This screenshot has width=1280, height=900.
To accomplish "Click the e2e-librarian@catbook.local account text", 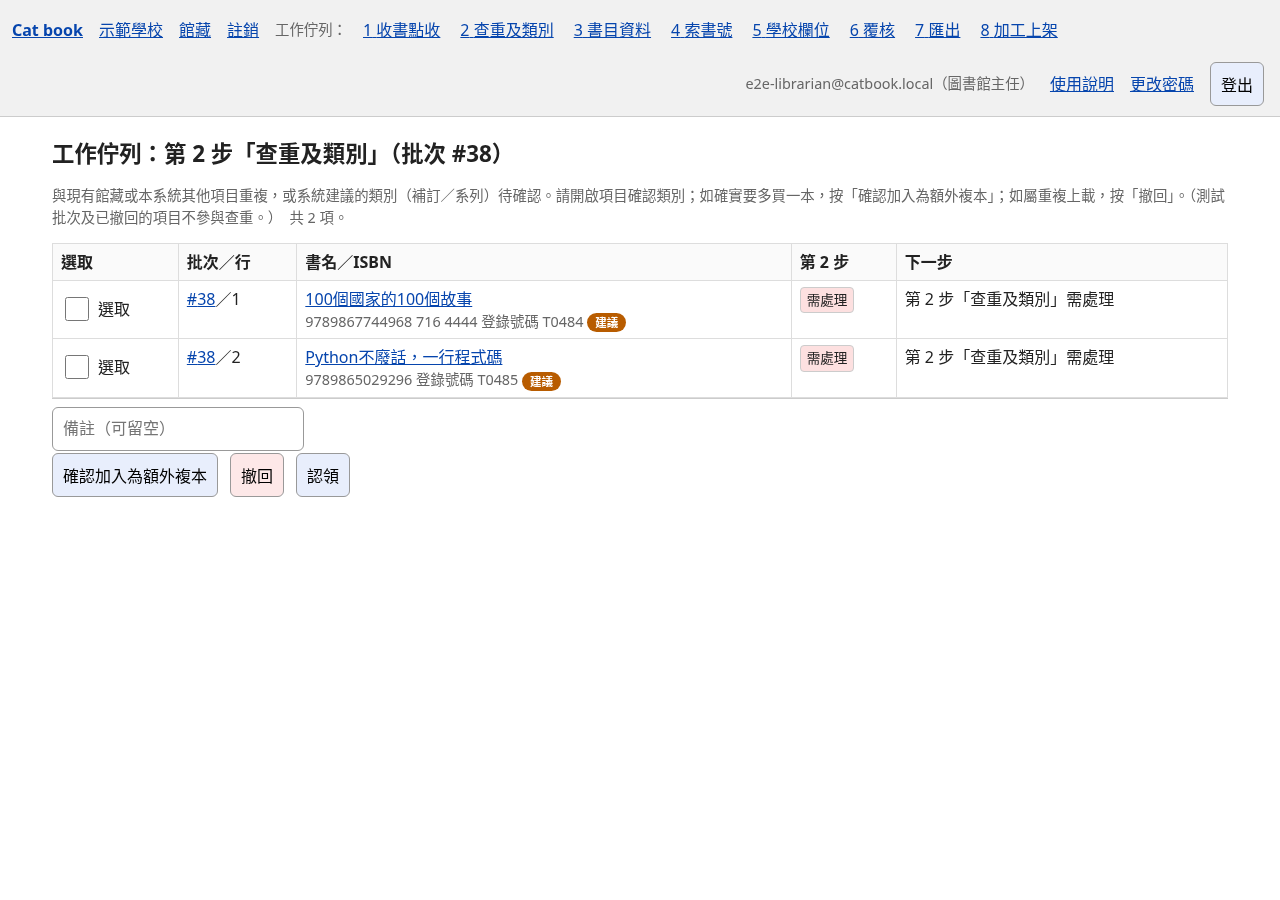I will click(889, 84).
